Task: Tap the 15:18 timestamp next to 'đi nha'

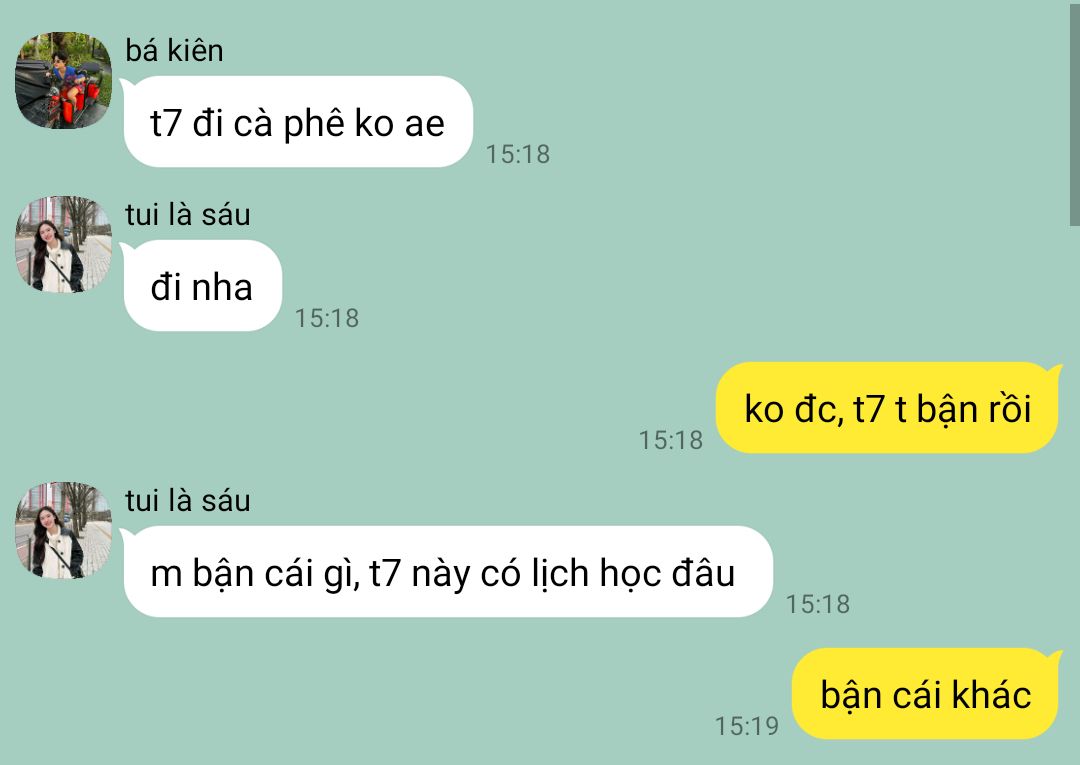Action: tap(327, 318)
